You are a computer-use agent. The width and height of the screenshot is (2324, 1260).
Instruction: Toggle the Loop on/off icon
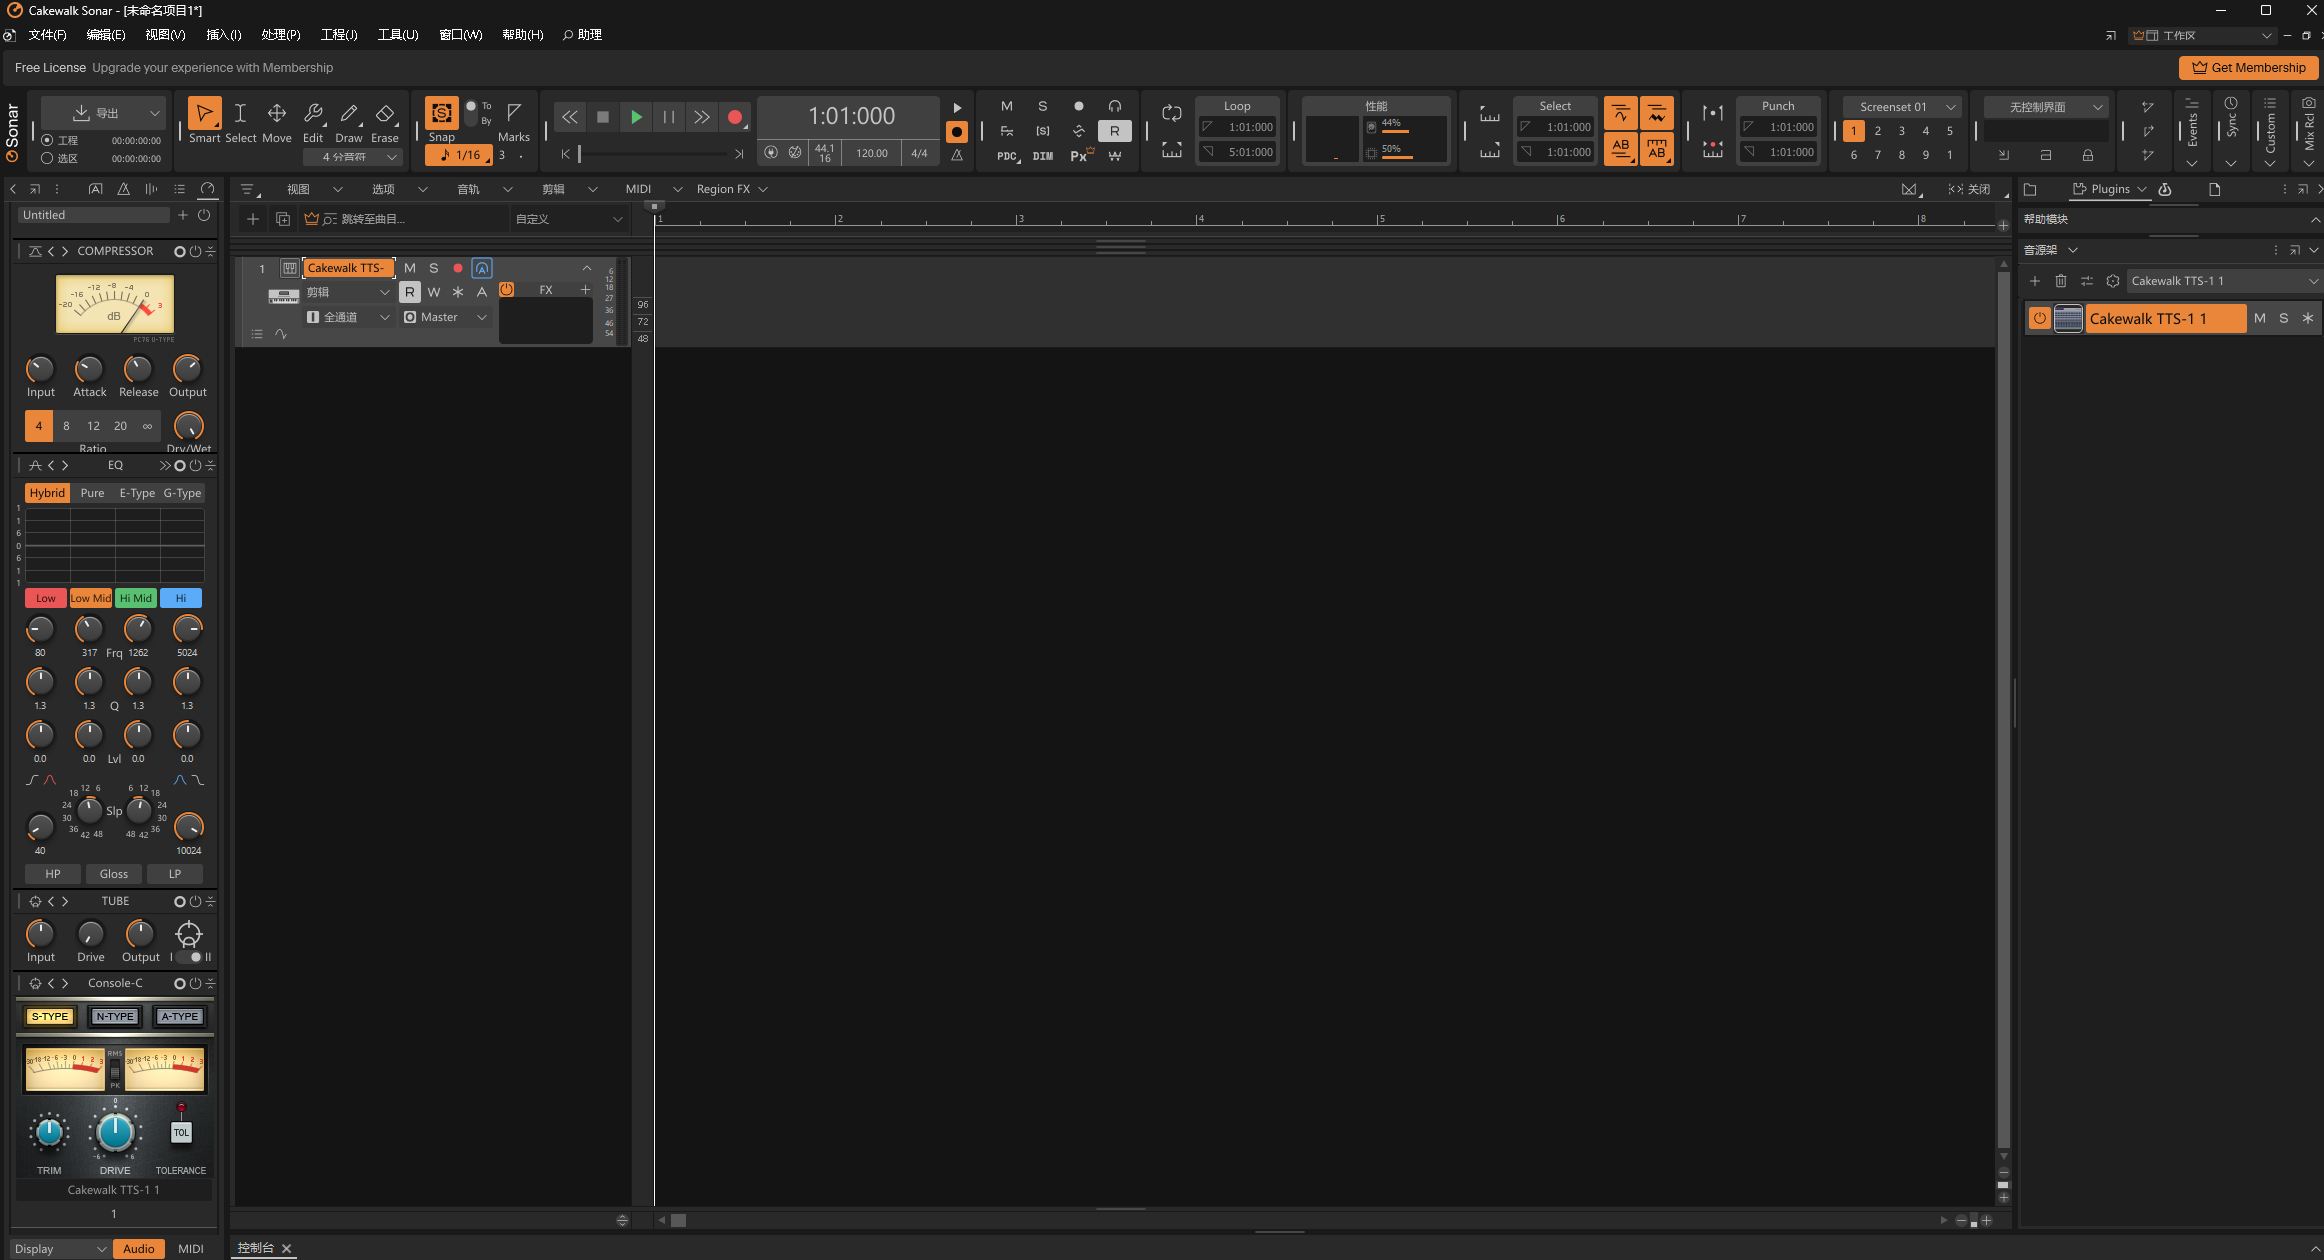tap(1172, 113)
